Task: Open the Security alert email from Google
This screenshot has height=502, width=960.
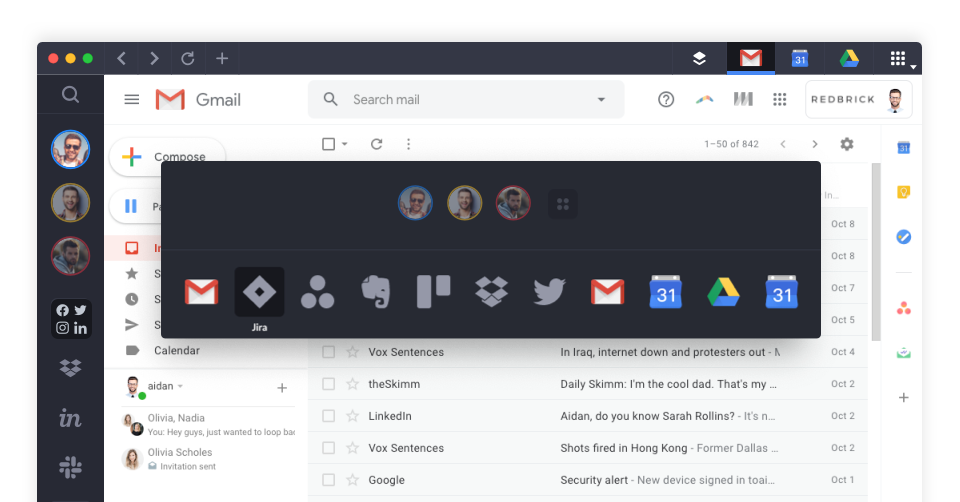Action: (x=588, y=480)
